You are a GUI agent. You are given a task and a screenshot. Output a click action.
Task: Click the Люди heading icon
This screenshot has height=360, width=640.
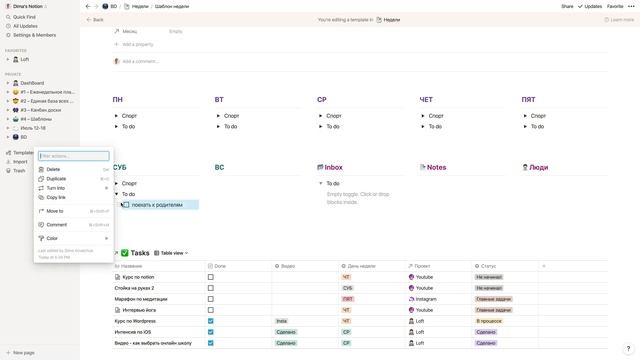pos(525,167)
